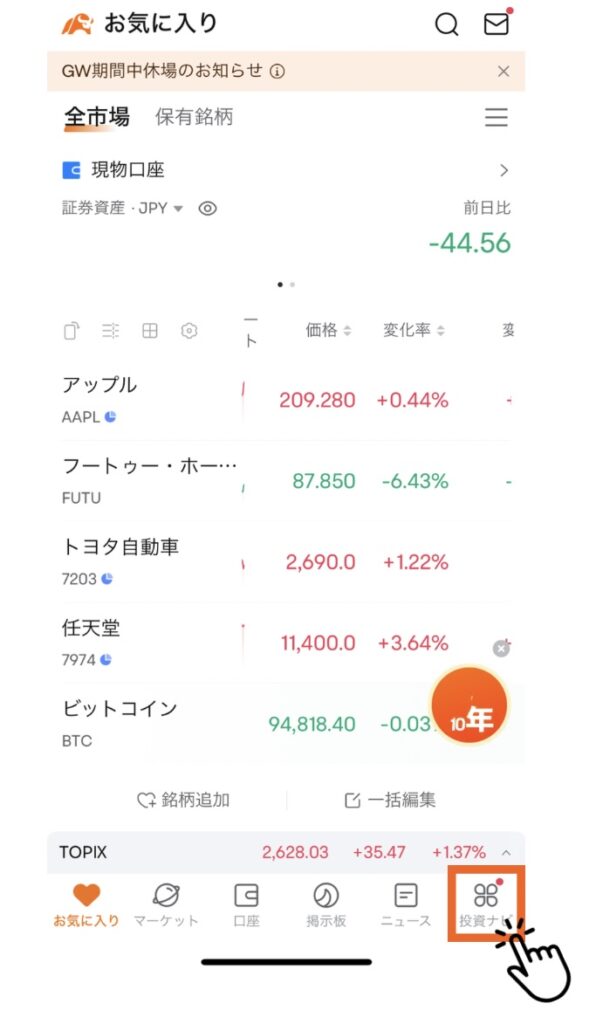The height and width of the screenshot is (1024, 596).
Task: Toggle asset visibility with the eye icon
Action: coord(208,209)
